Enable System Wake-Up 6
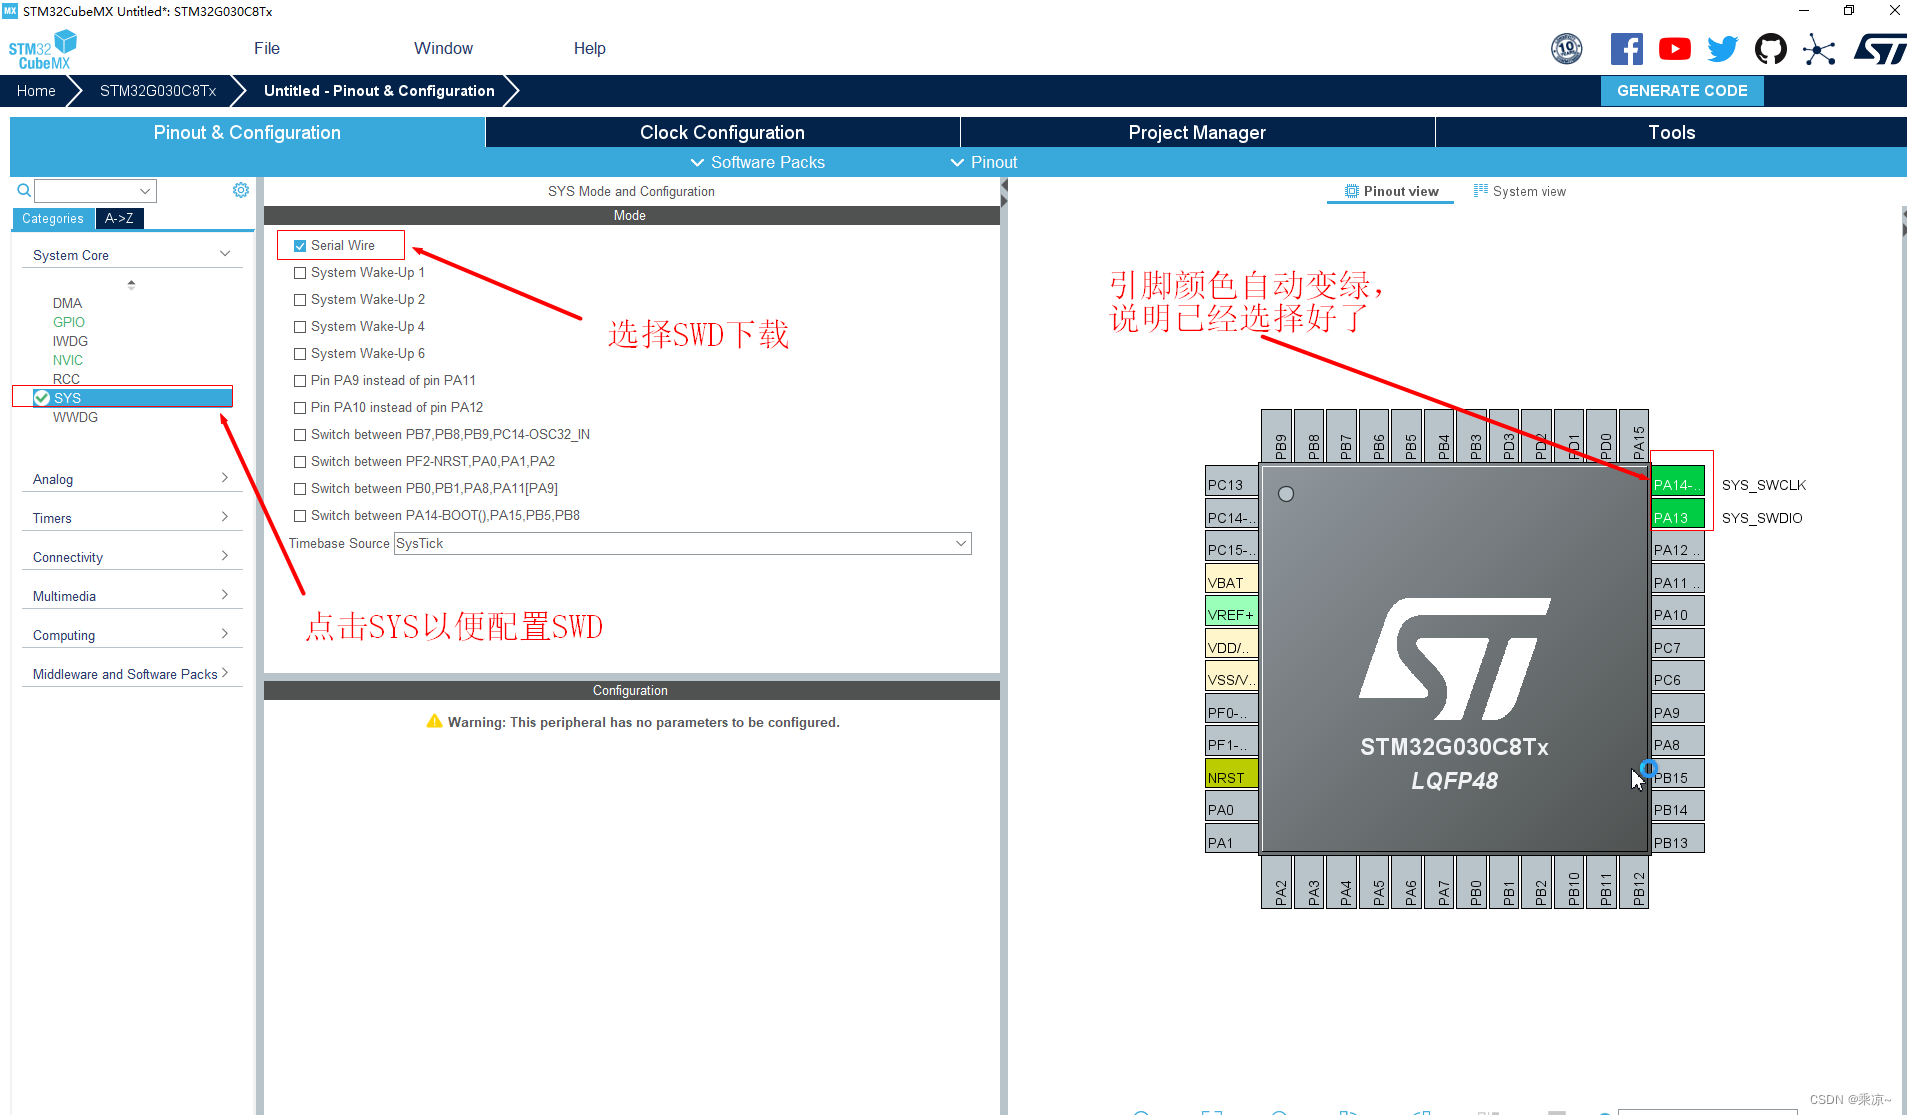 [300, 353]
